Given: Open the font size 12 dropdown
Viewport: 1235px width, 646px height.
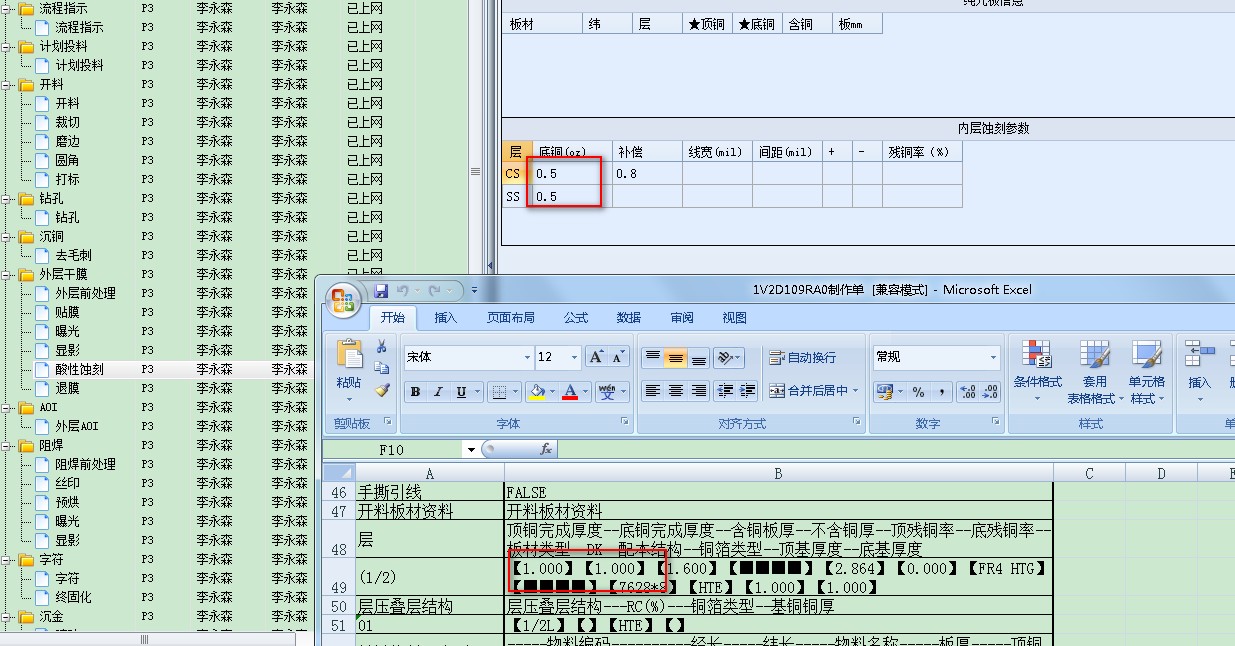Looking at the screenshot, I should [574, 357].
